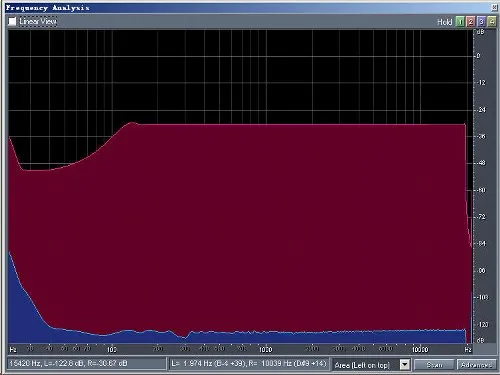This screenshot has height=375, width=500.
Task: Activate the blue Hold 3 button
Action: [481, 22]
